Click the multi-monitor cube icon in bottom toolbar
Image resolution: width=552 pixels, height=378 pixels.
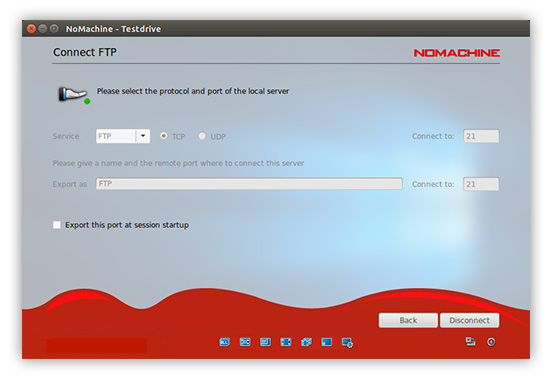pyautogui.click(x=306, y=342)
